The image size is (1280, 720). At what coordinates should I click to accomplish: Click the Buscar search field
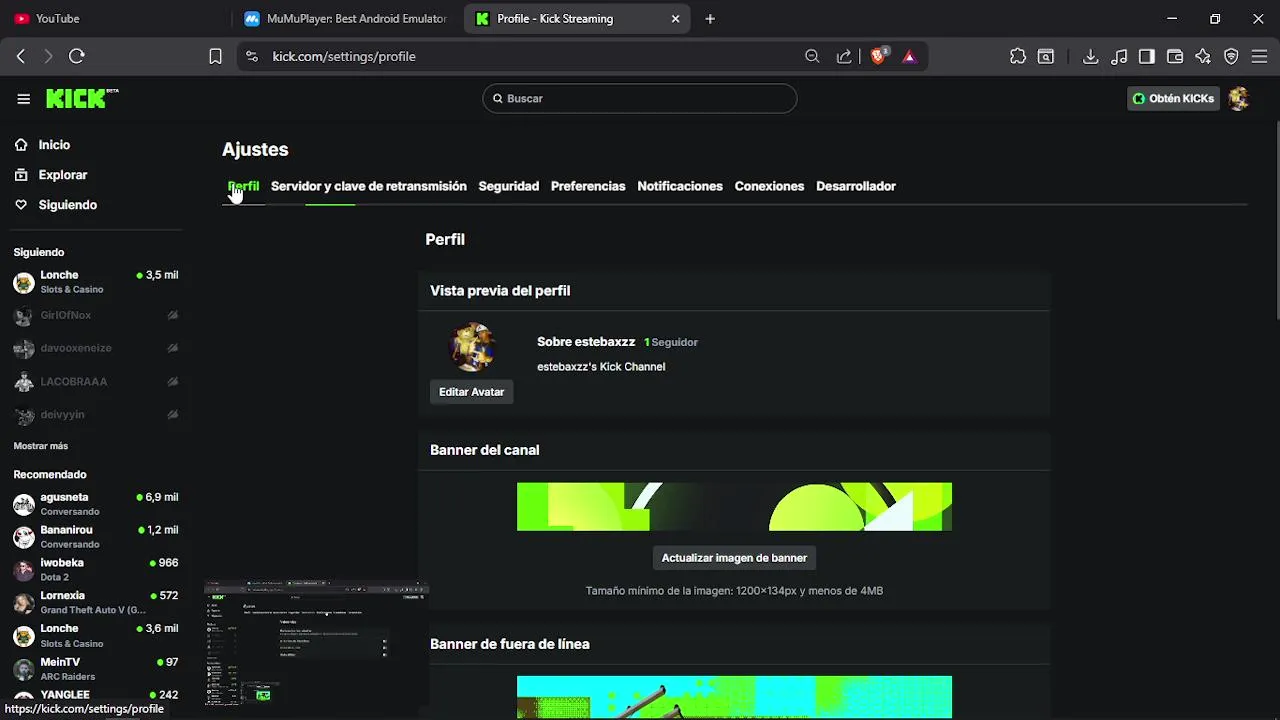pyautogui.click(x=640, y=99)
